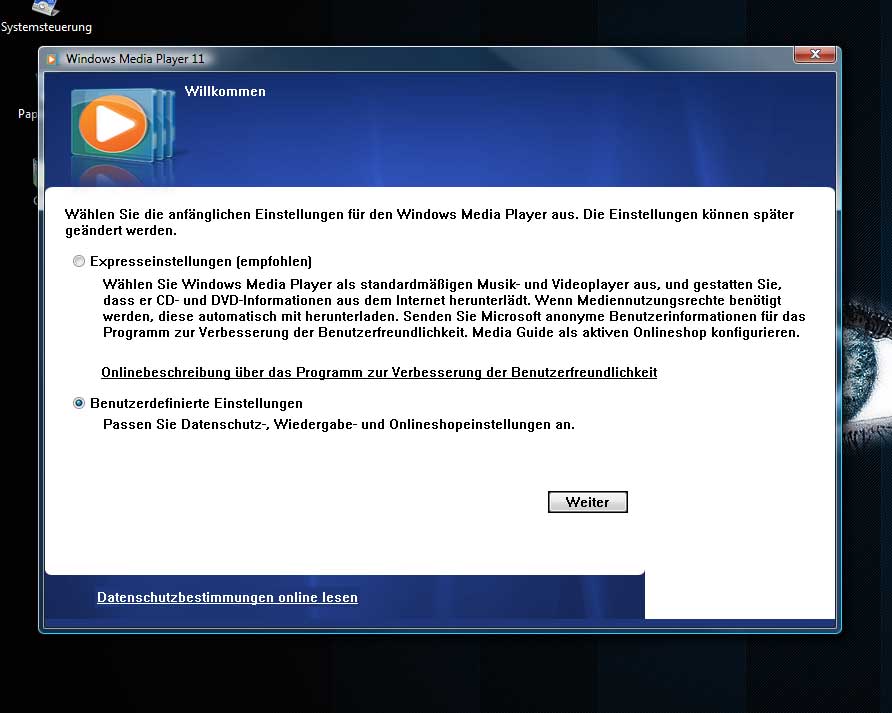Open Systemsteuerung desktop icon
This screenshot has width=892, height=713.
[46, 17]
